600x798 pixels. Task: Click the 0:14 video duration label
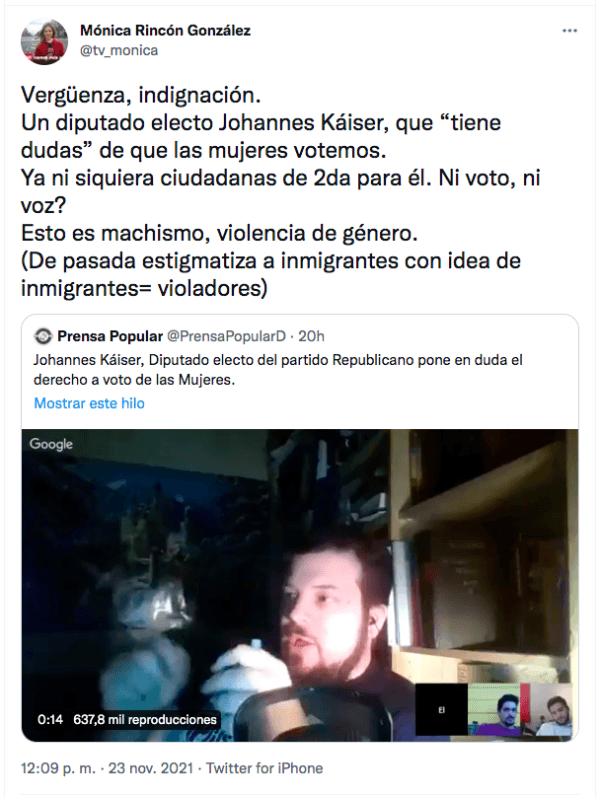[50, 720]
